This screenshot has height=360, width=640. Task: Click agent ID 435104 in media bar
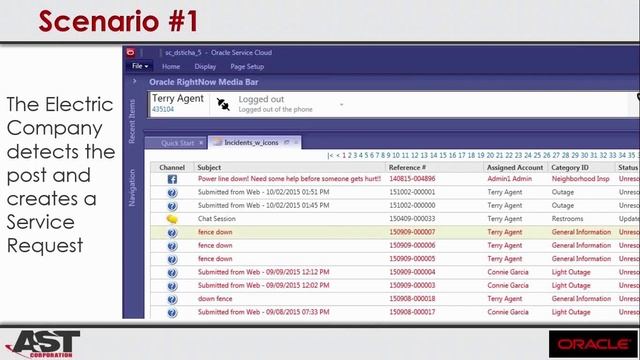point(163,109)
